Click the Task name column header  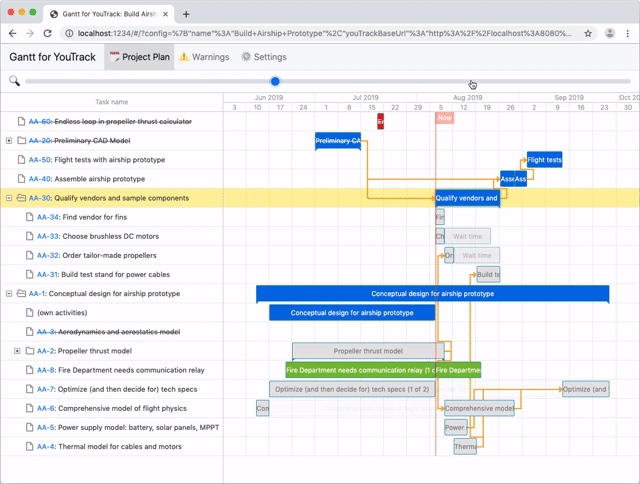pos(111,102)
